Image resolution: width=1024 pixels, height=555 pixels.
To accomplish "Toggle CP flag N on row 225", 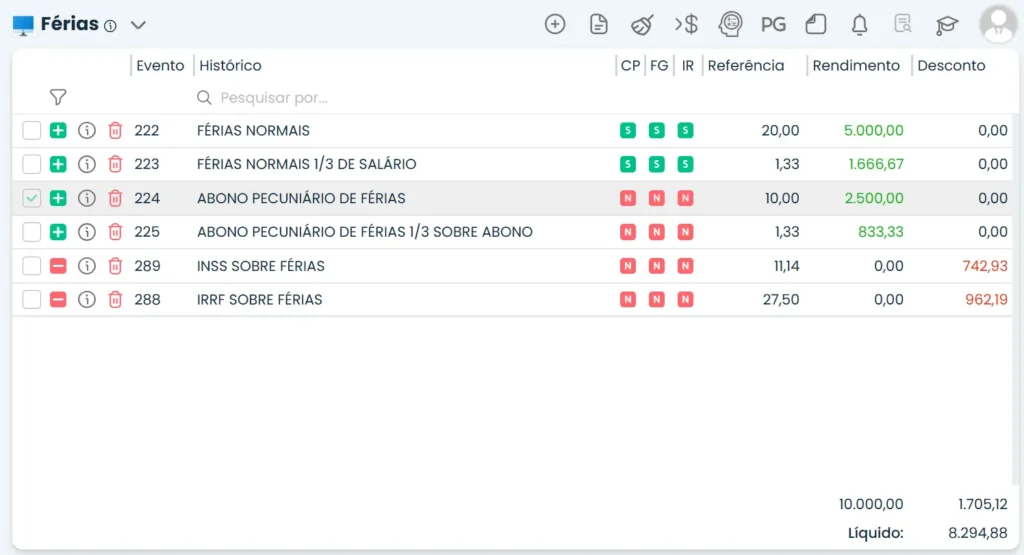I will coord(628,232).
